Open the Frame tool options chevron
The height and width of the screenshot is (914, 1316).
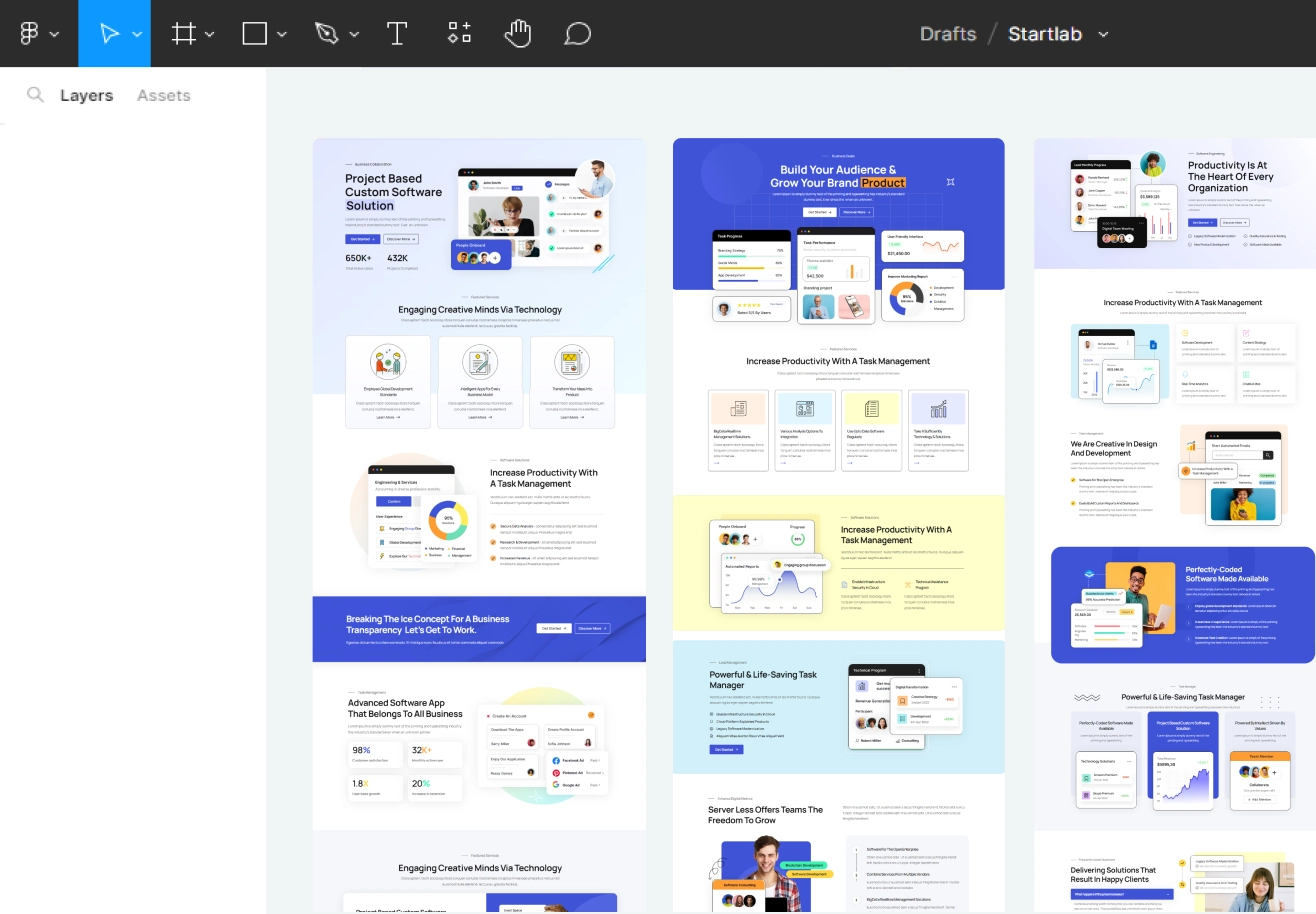210,35
